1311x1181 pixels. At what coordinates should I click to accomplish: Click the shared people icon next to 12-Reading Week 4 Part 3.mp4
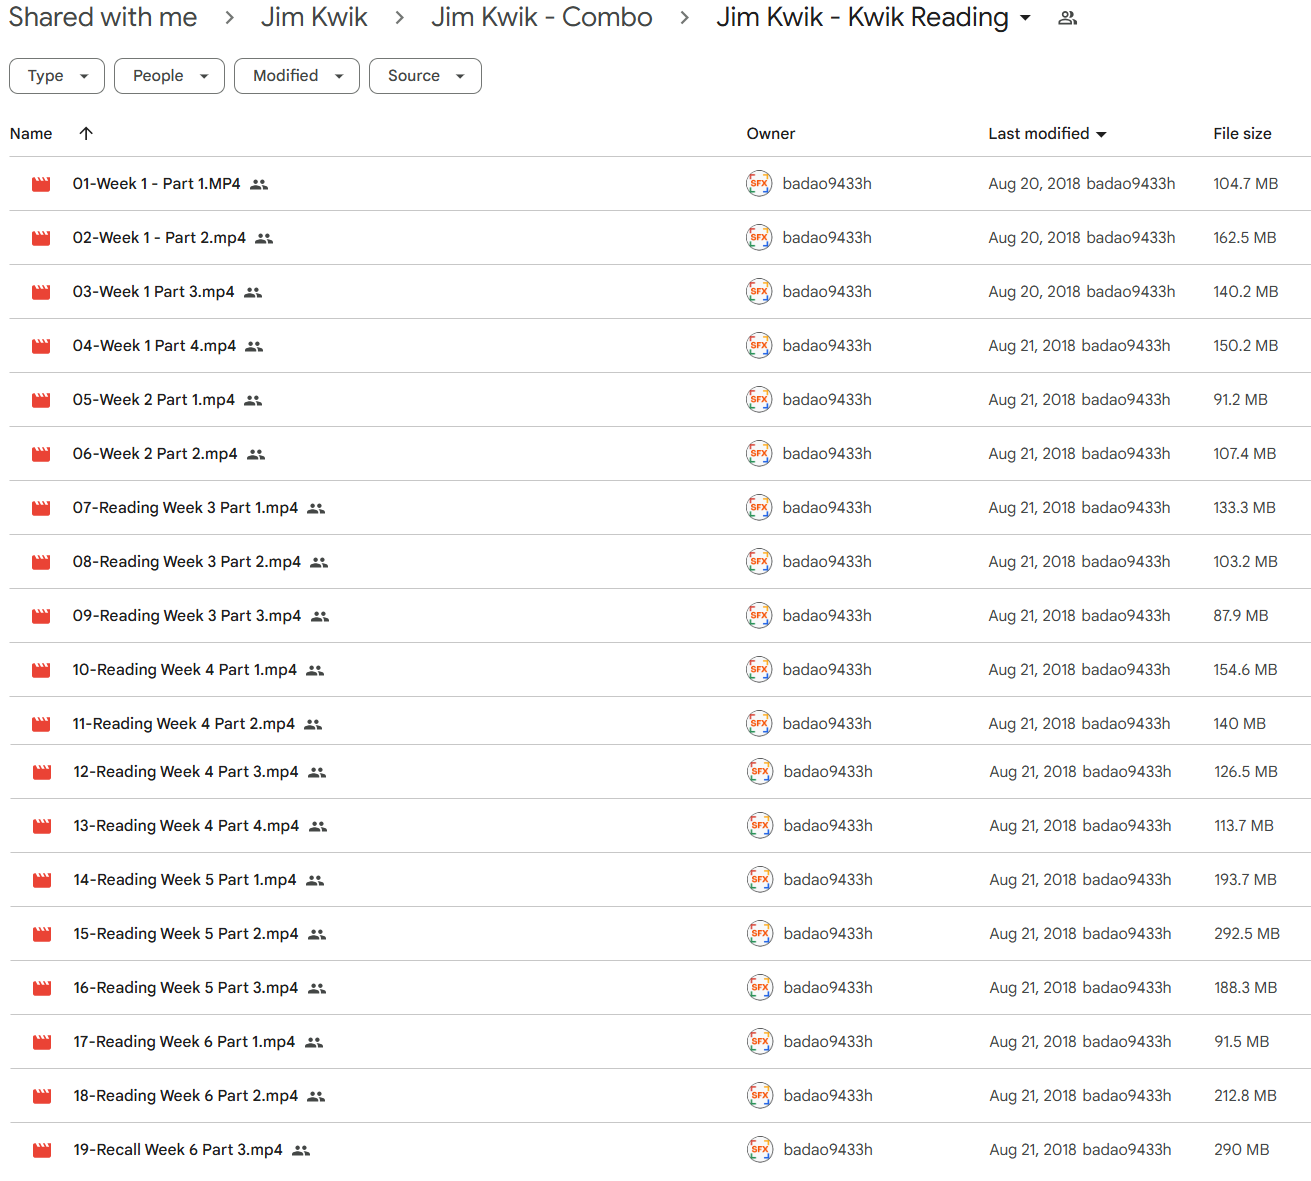(317, 772)
